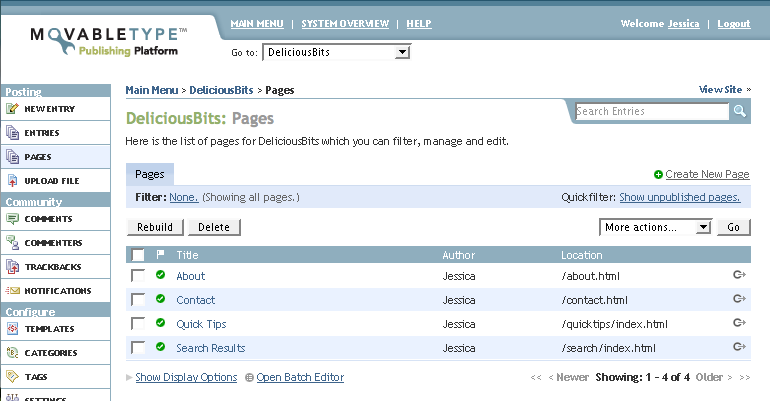Click the Tags sidebar icon
770x401 pixels.
[x=13, y=377]
